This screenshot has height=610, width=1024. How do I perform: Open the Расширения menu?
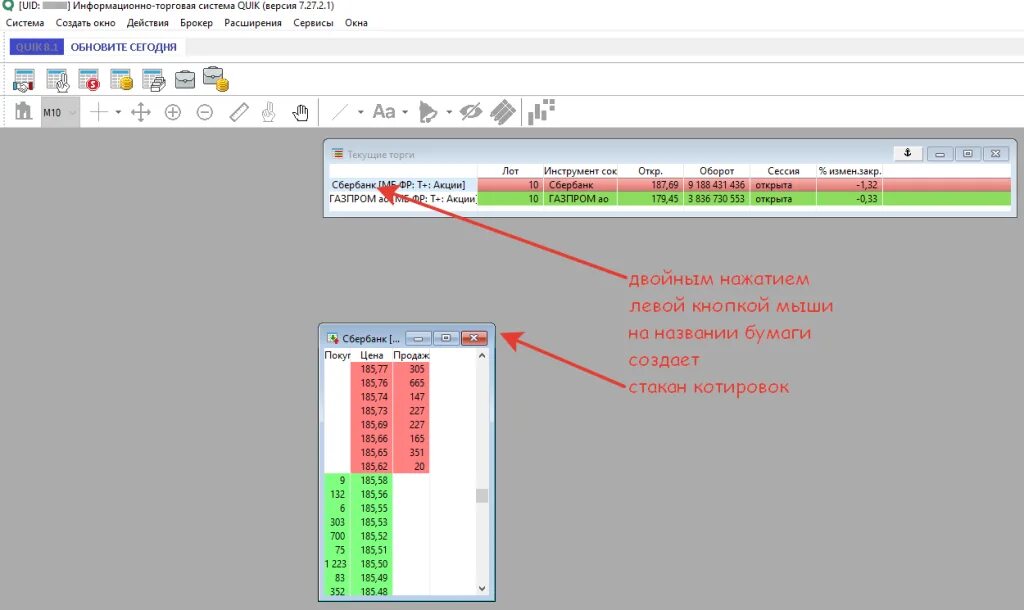coord(253,23)
